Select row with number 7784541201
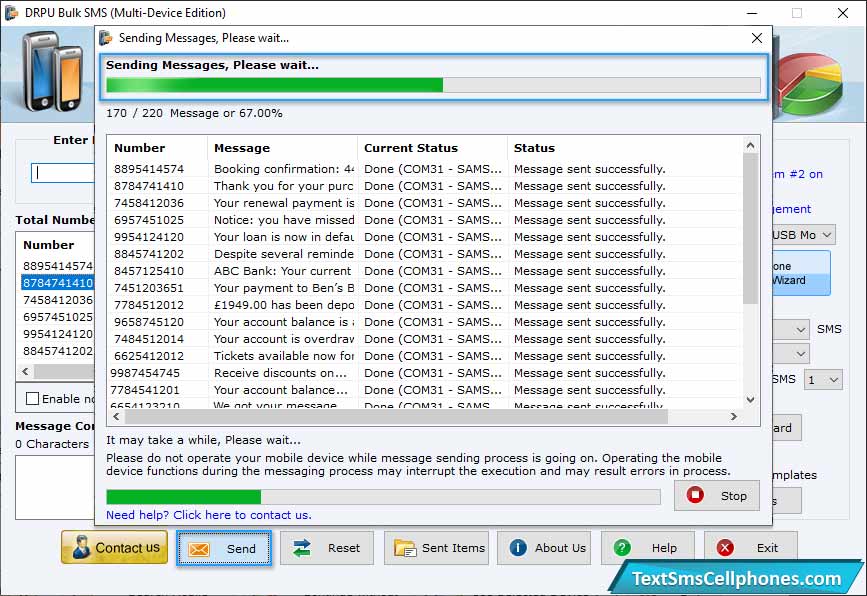Screen dimensions: 867x596 [425, 390]
